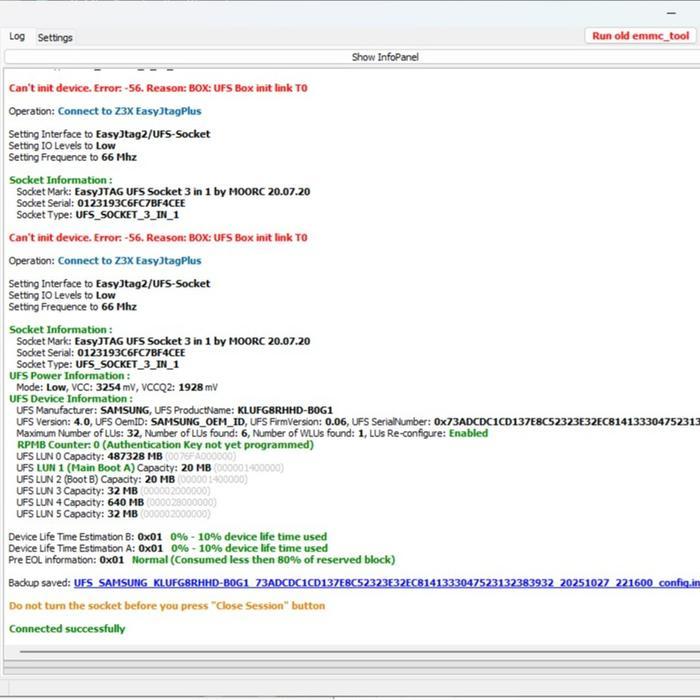Open the Settings tab
This screenshot has width=700, height=700.
pos(55,38)
